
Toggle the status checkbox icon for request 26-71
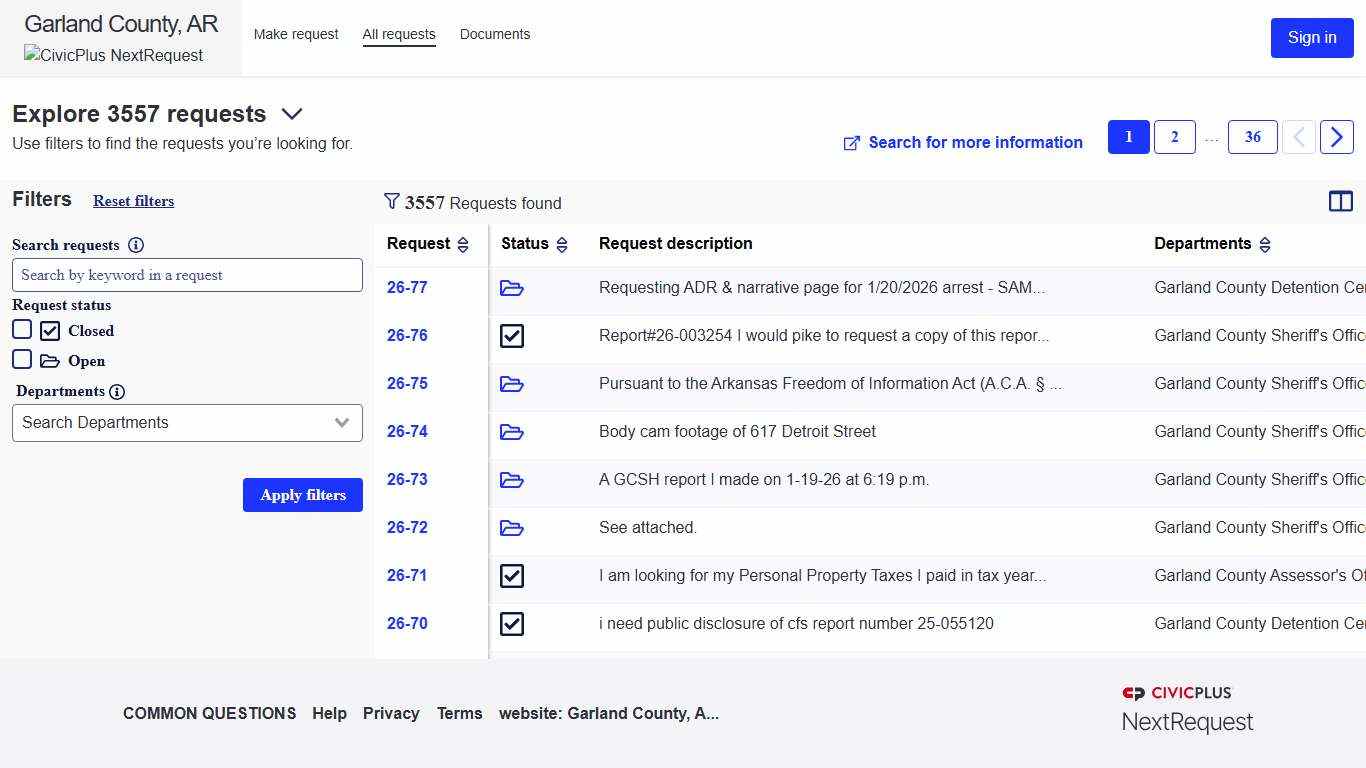pyautogui.click(x=512, y=576)
